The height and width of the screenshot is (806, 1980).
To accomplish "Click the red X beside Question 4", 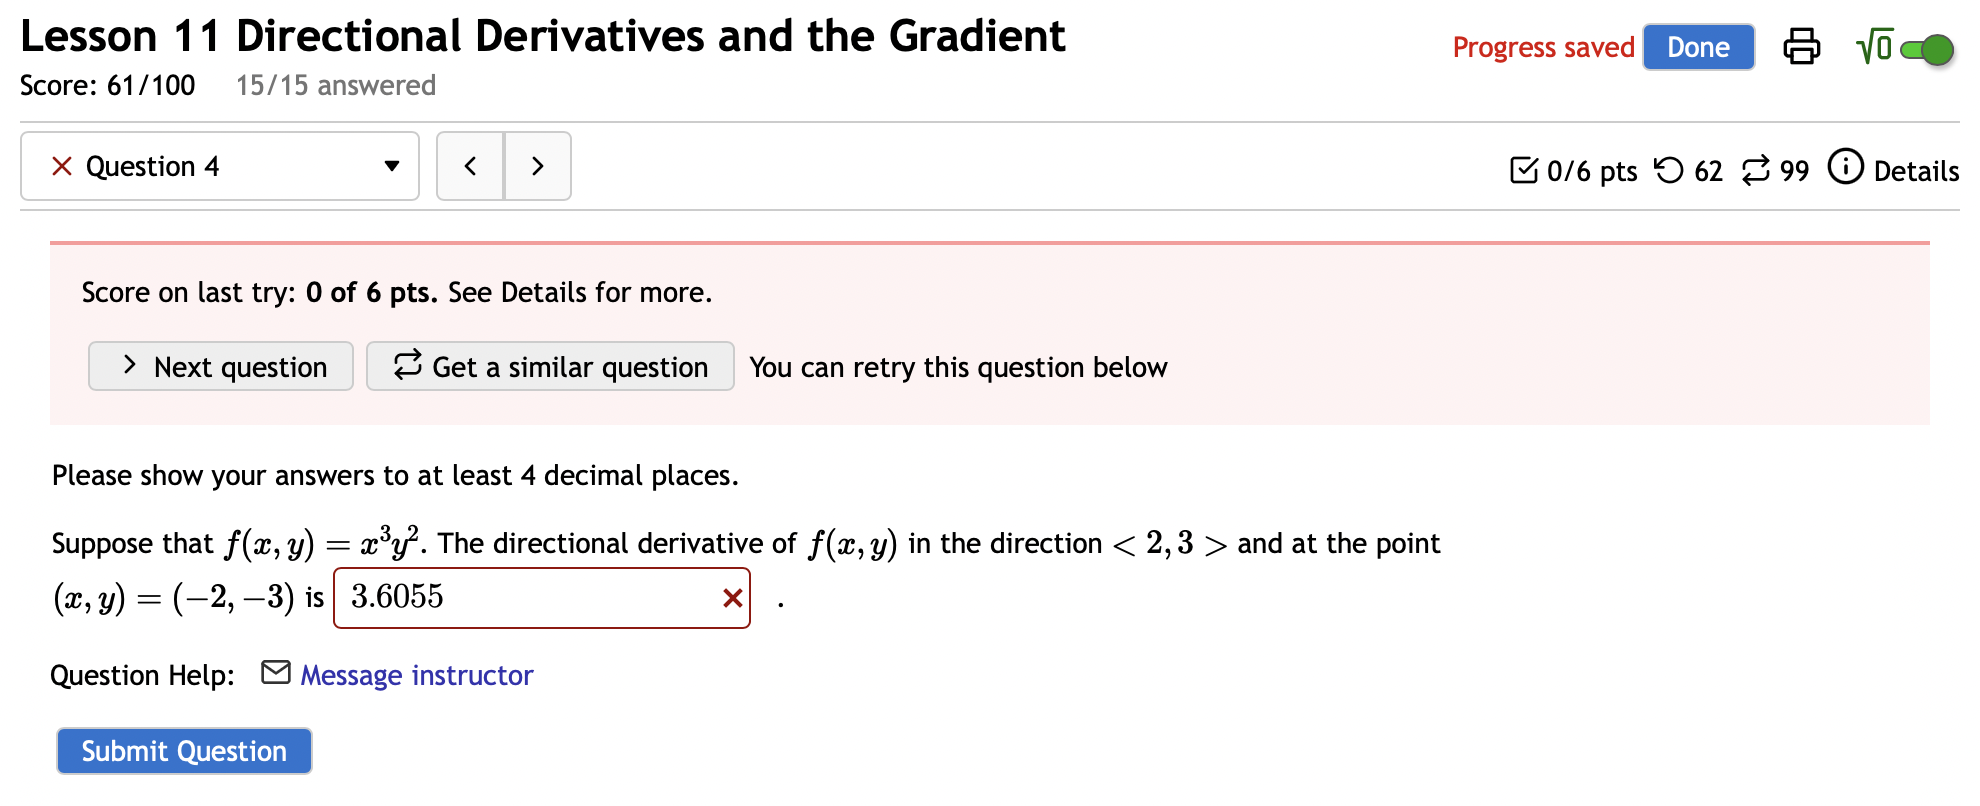I will pyautogui.click(x=61, y=166).
